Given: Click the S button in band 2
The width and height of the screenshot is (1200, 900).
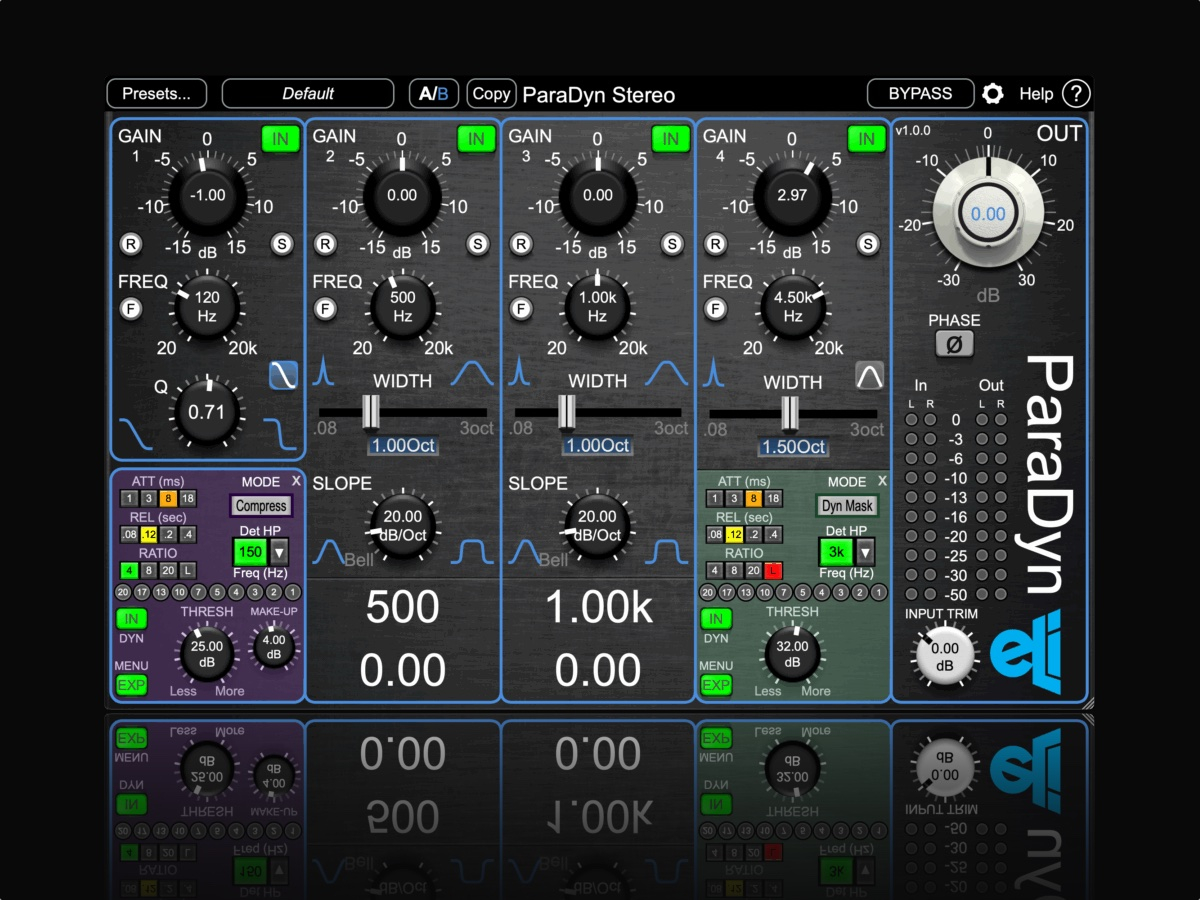Looking at the screenshot, I should [x=478, y=243].
